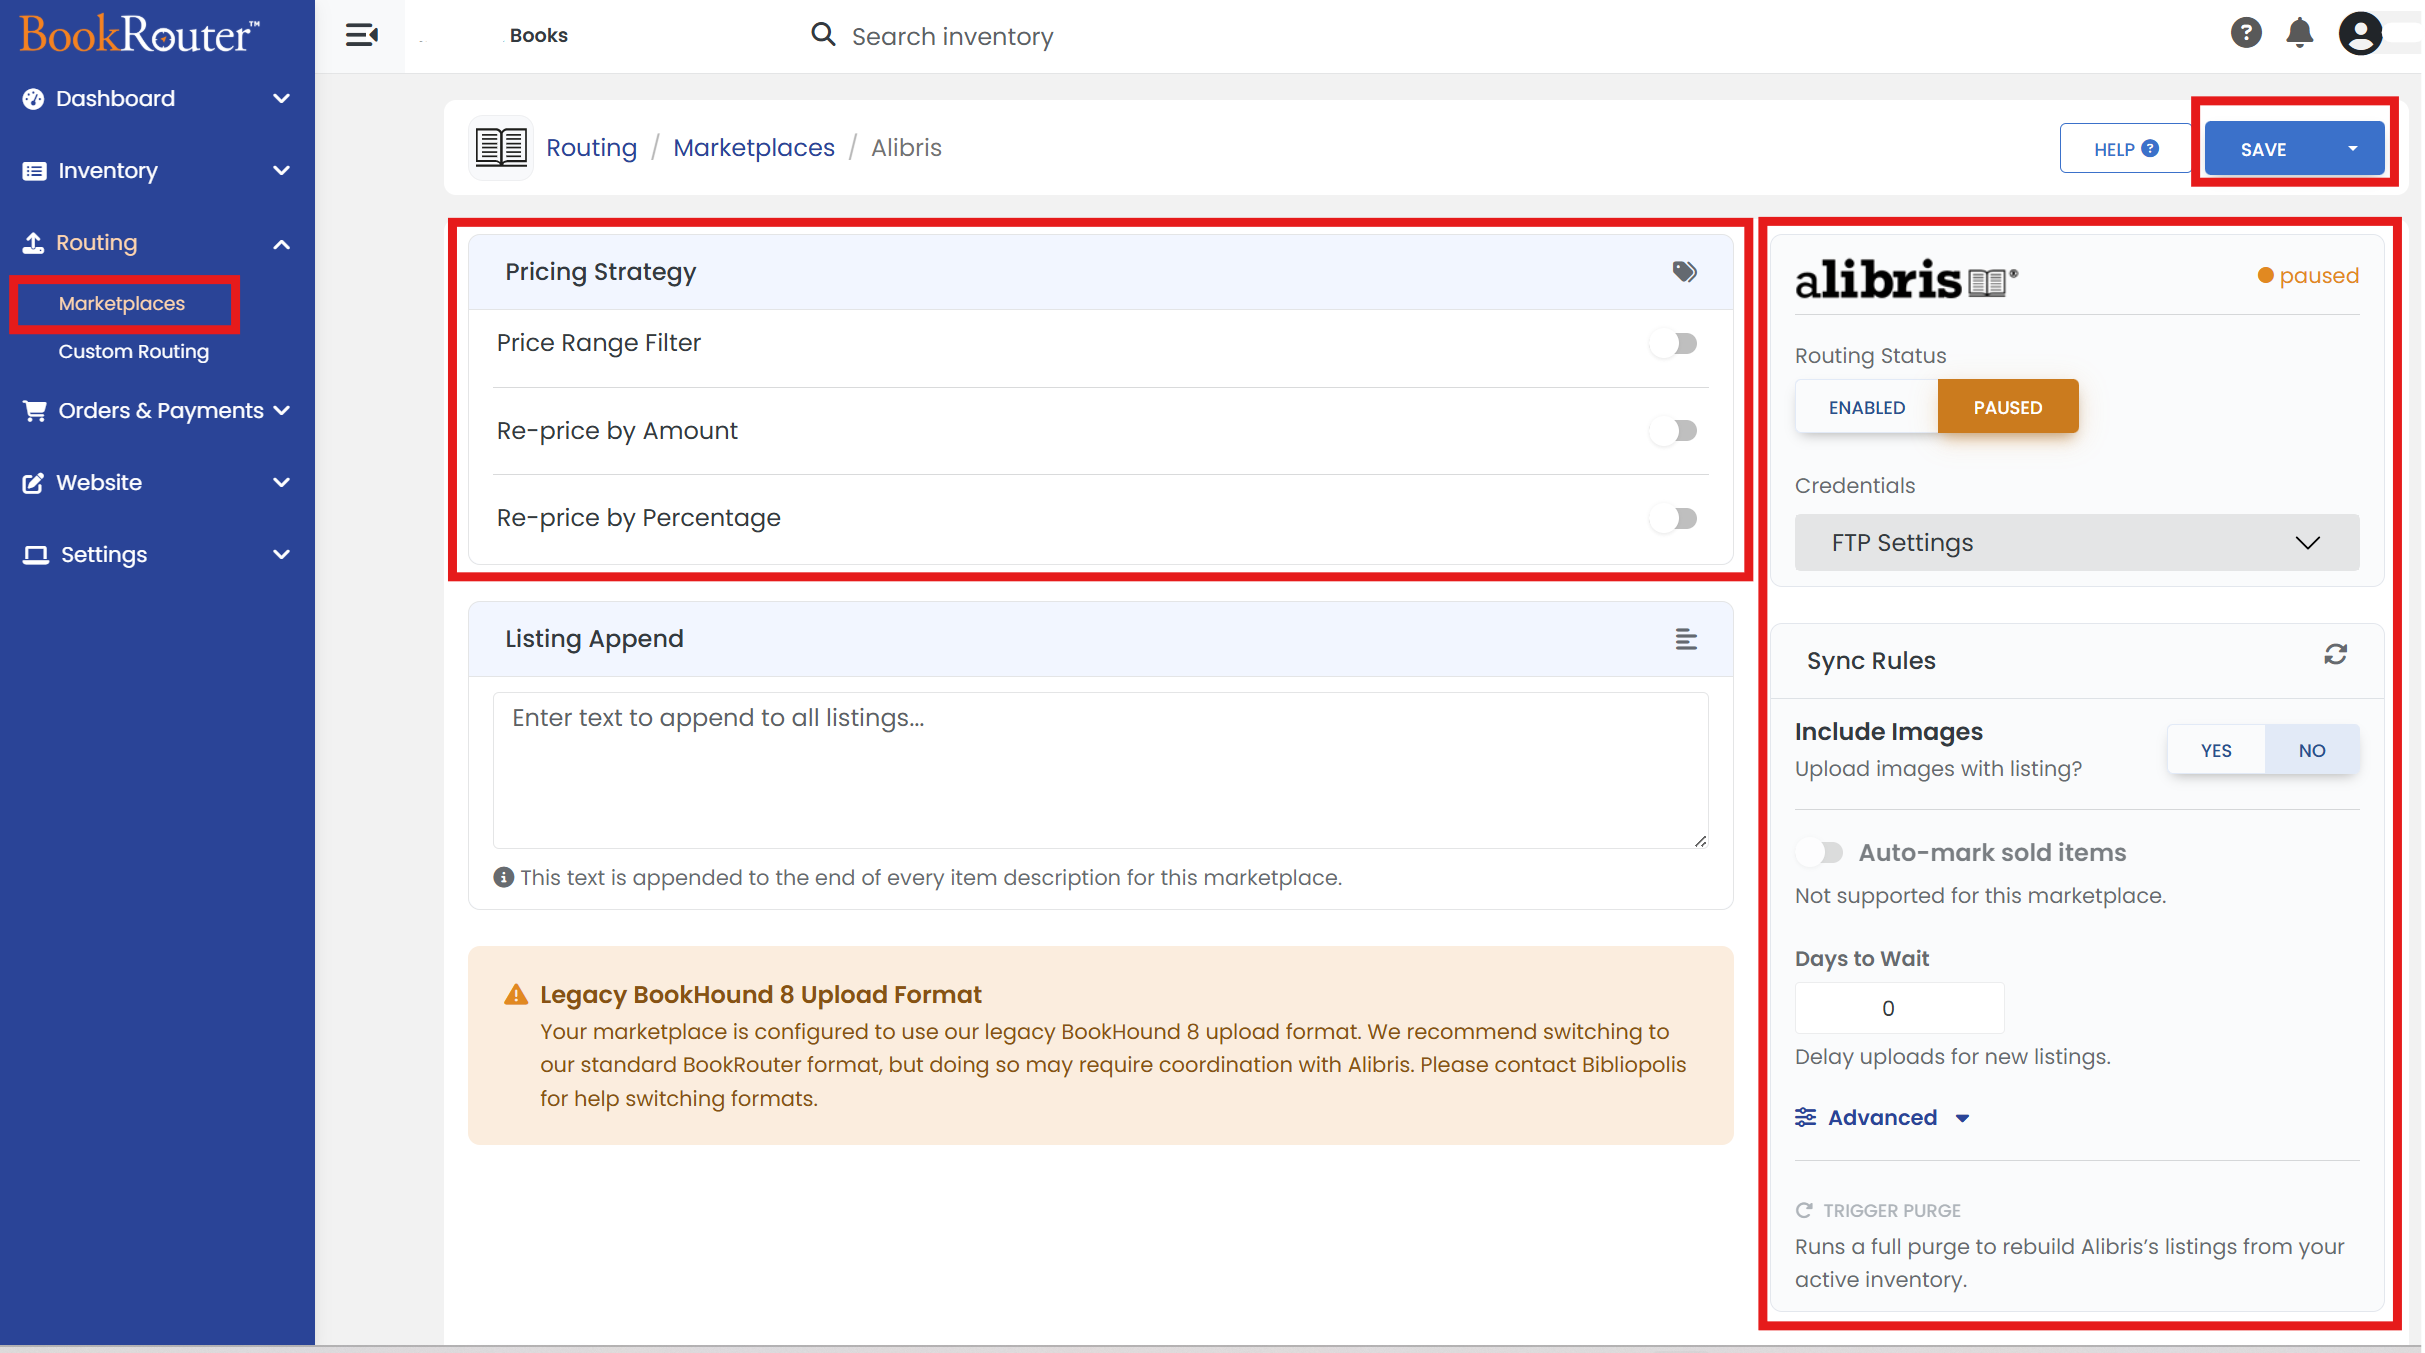Expand the Settings sidebar section

[x=282, y=555]
